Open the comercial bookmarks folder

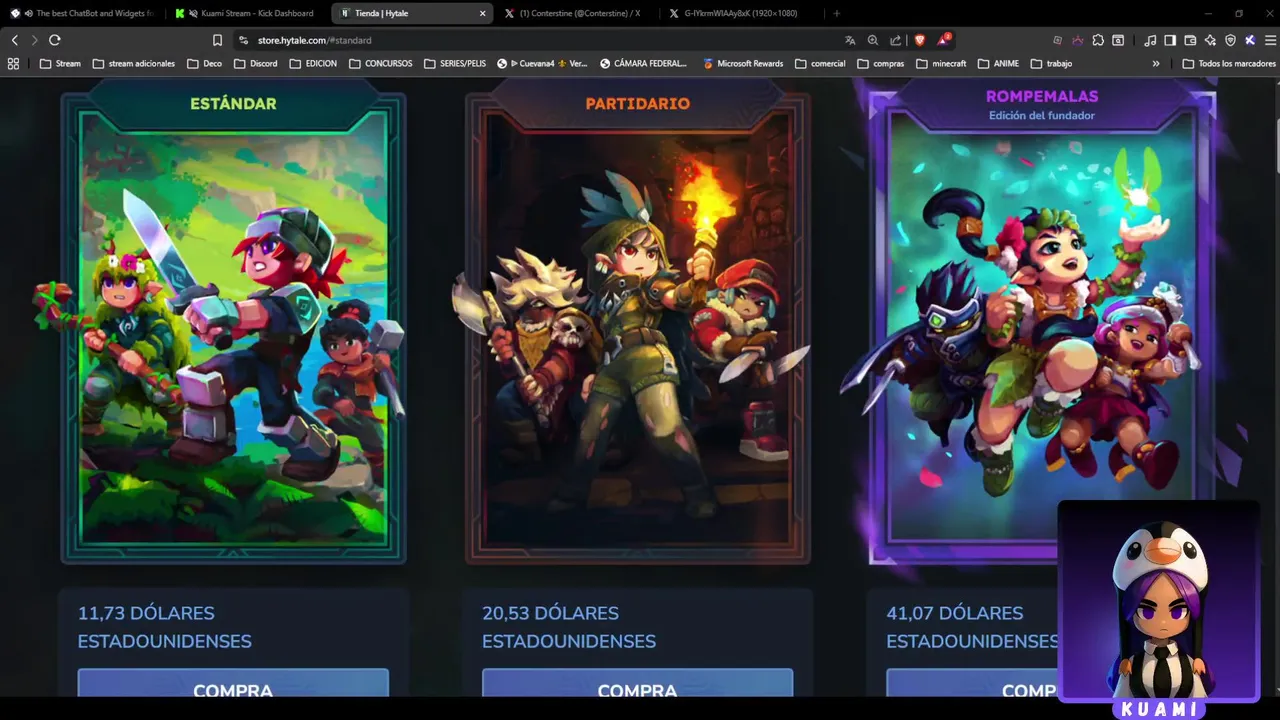pos(820,63)
